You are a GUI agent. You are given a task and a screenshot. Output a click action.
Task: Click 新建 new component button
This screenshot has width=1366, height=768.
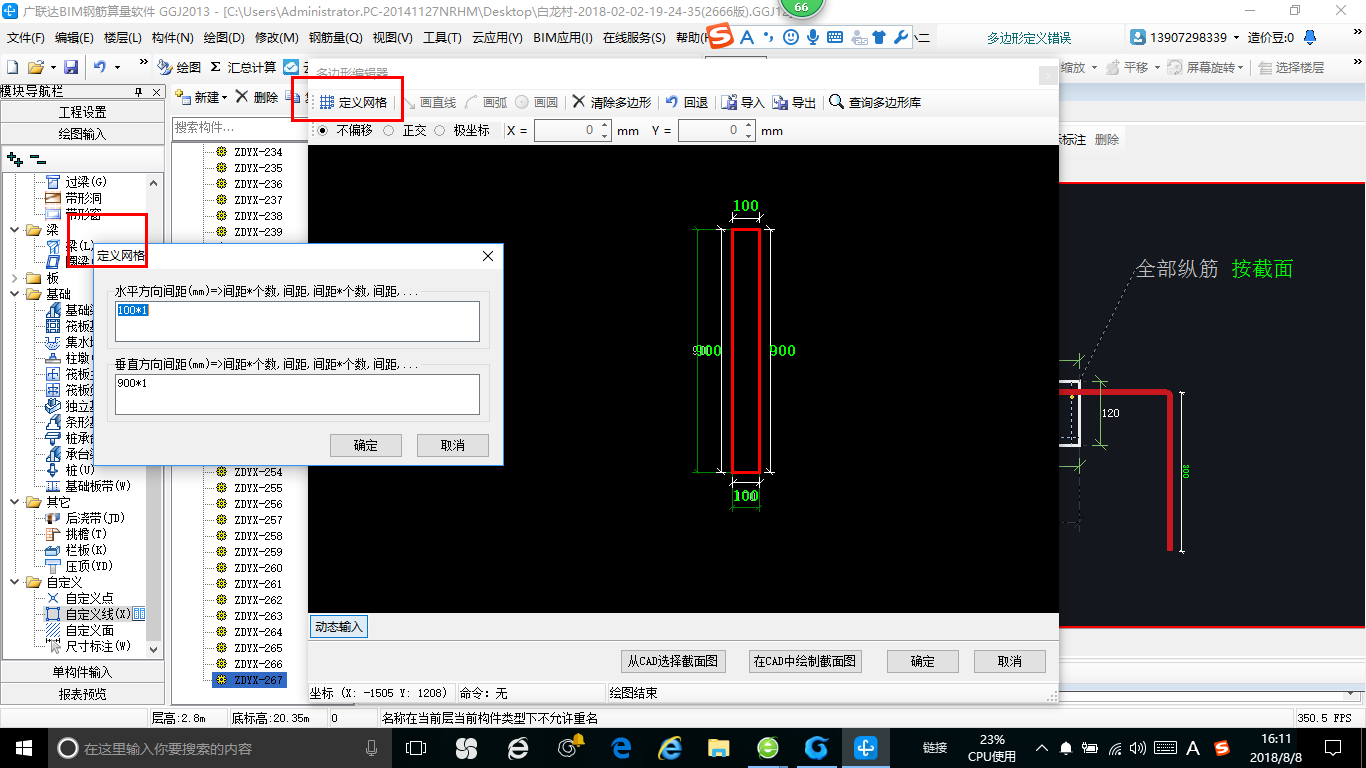pos(198,97)
